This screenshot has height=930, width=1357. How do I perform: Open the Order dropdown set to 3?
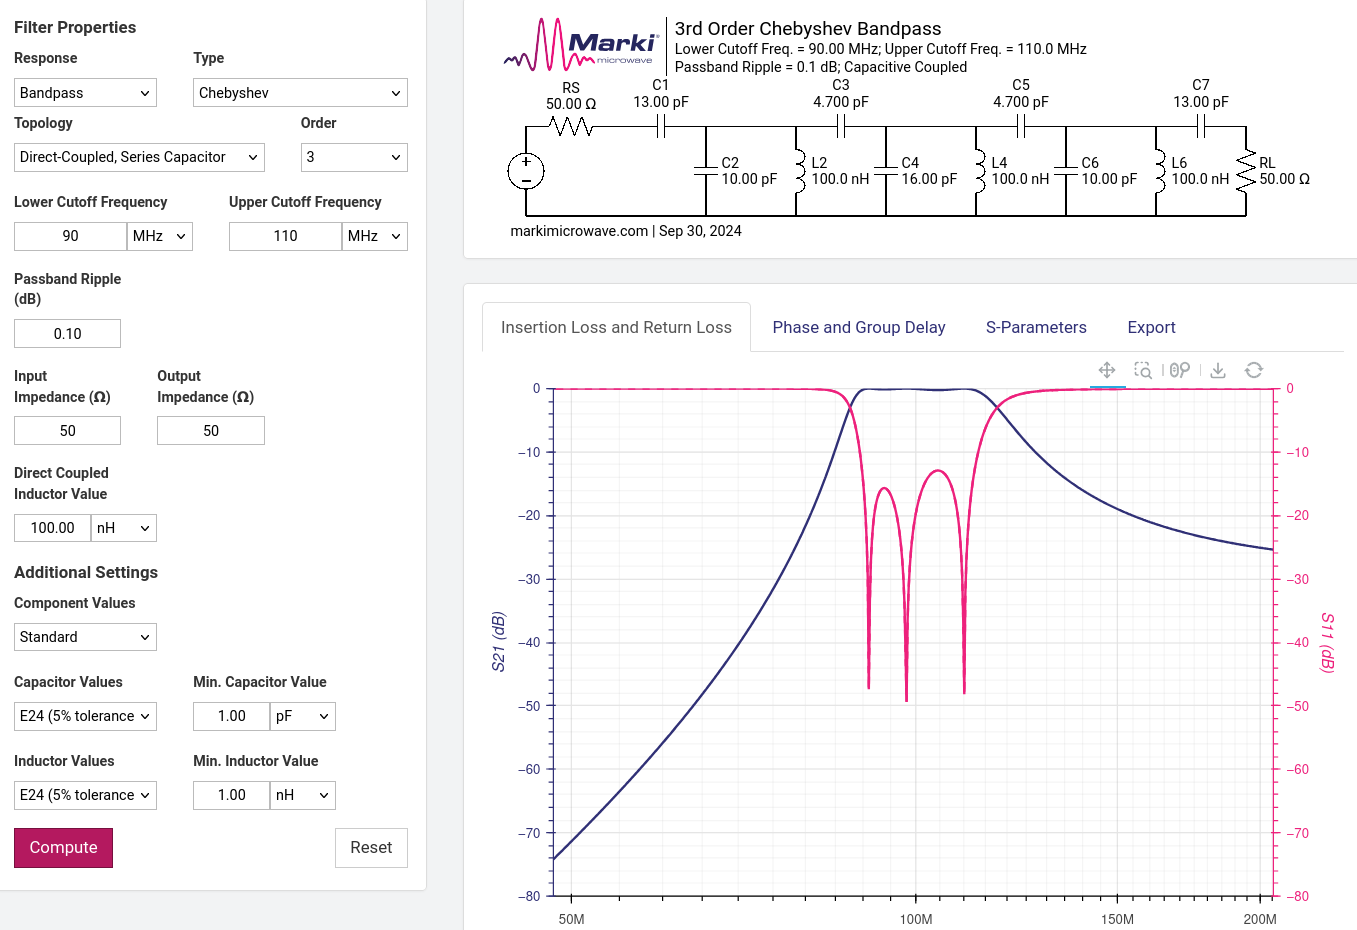(354, 157)
